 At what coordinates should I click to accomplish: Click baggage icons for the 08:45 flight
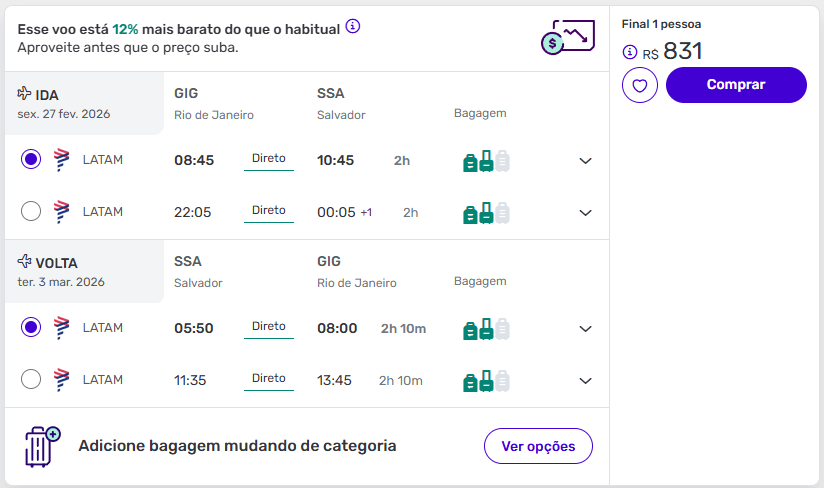pos(486,160)
